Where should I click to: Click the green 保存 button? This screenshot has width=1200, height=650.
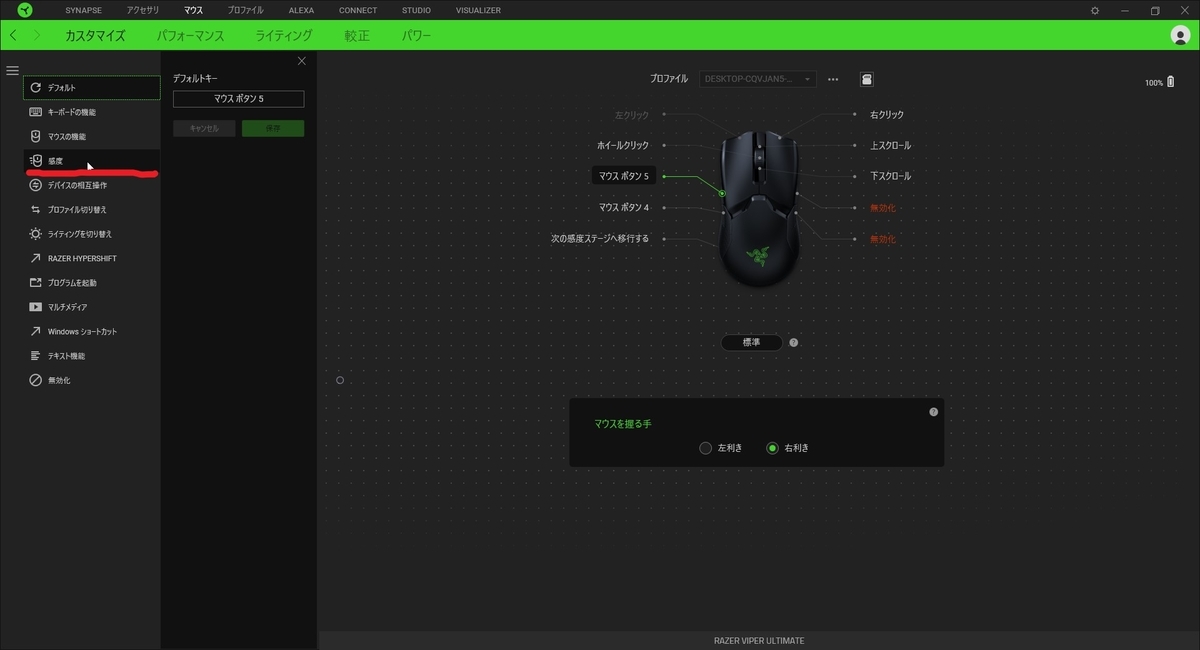coord(273,128)
